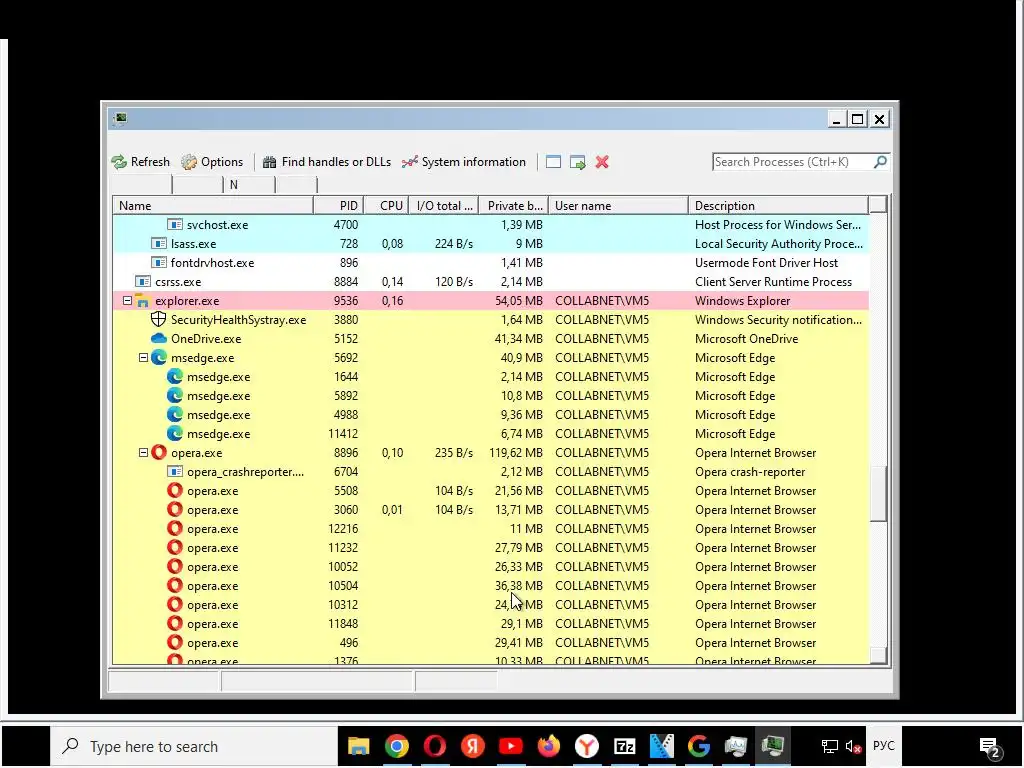
Task: Click the Edge icon for PID 11412
Action: coord(174,433)
